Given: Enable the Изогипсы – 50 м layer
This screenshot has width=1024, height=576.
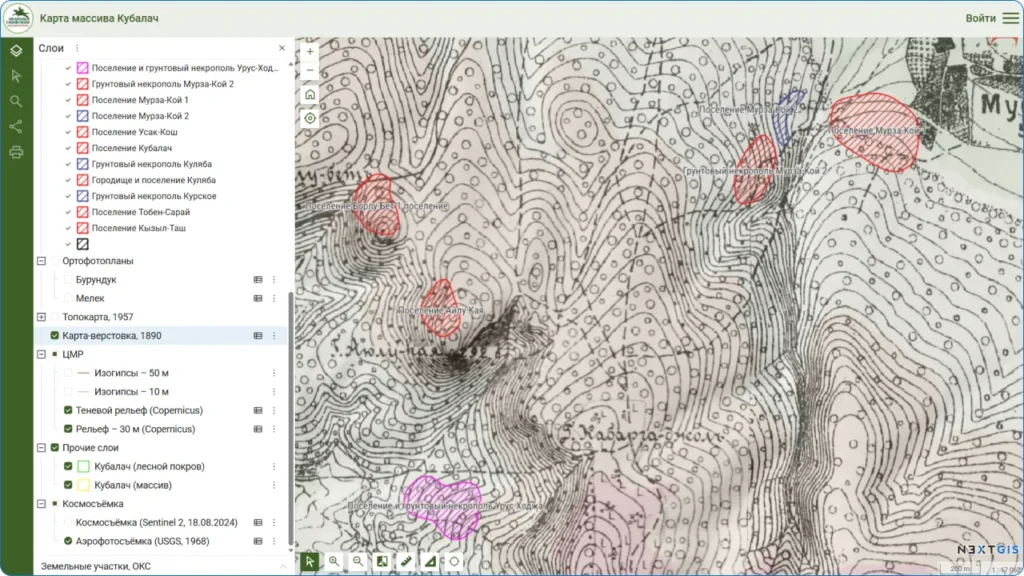Looking at the screenshot, I should (68, 373).
